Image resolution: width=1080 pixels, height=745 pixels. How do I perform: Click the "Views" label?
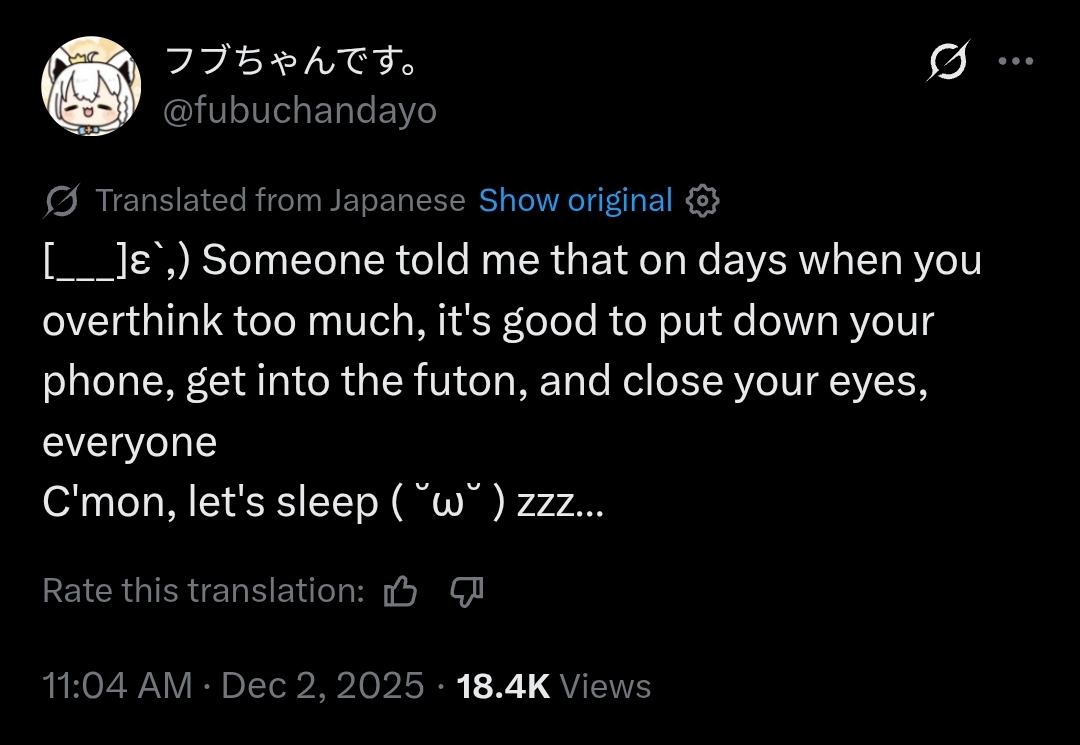[605, 686]
